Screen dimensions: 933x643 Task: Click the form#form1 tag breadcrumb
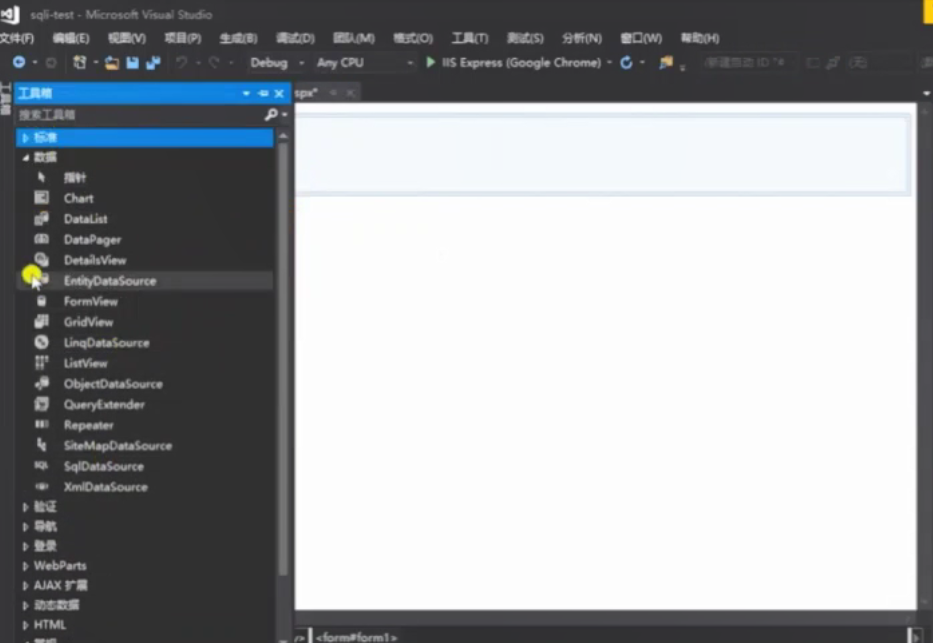(356, 637)
